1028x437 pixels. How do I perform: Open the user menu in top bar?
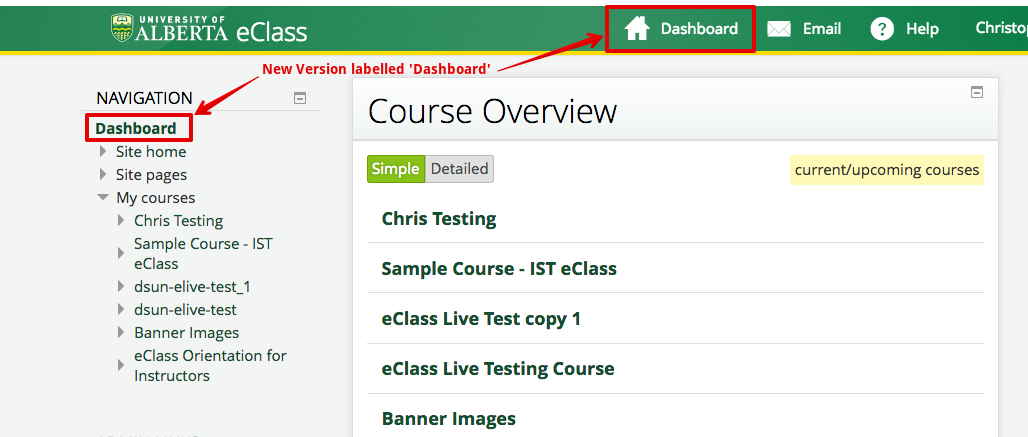[1000, 29]
